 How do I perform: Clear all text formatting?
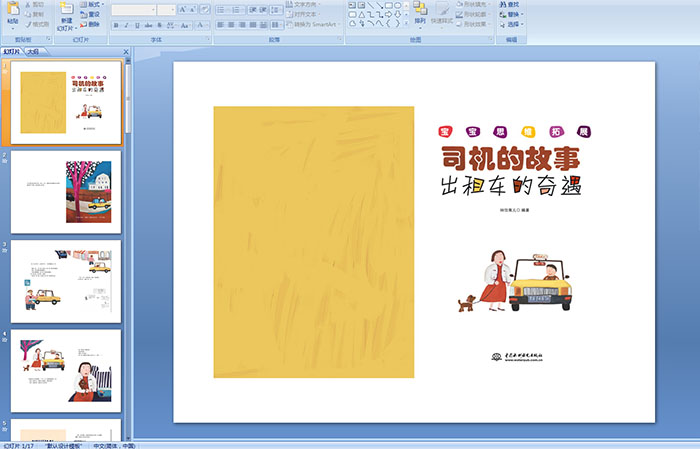(205, 10)
